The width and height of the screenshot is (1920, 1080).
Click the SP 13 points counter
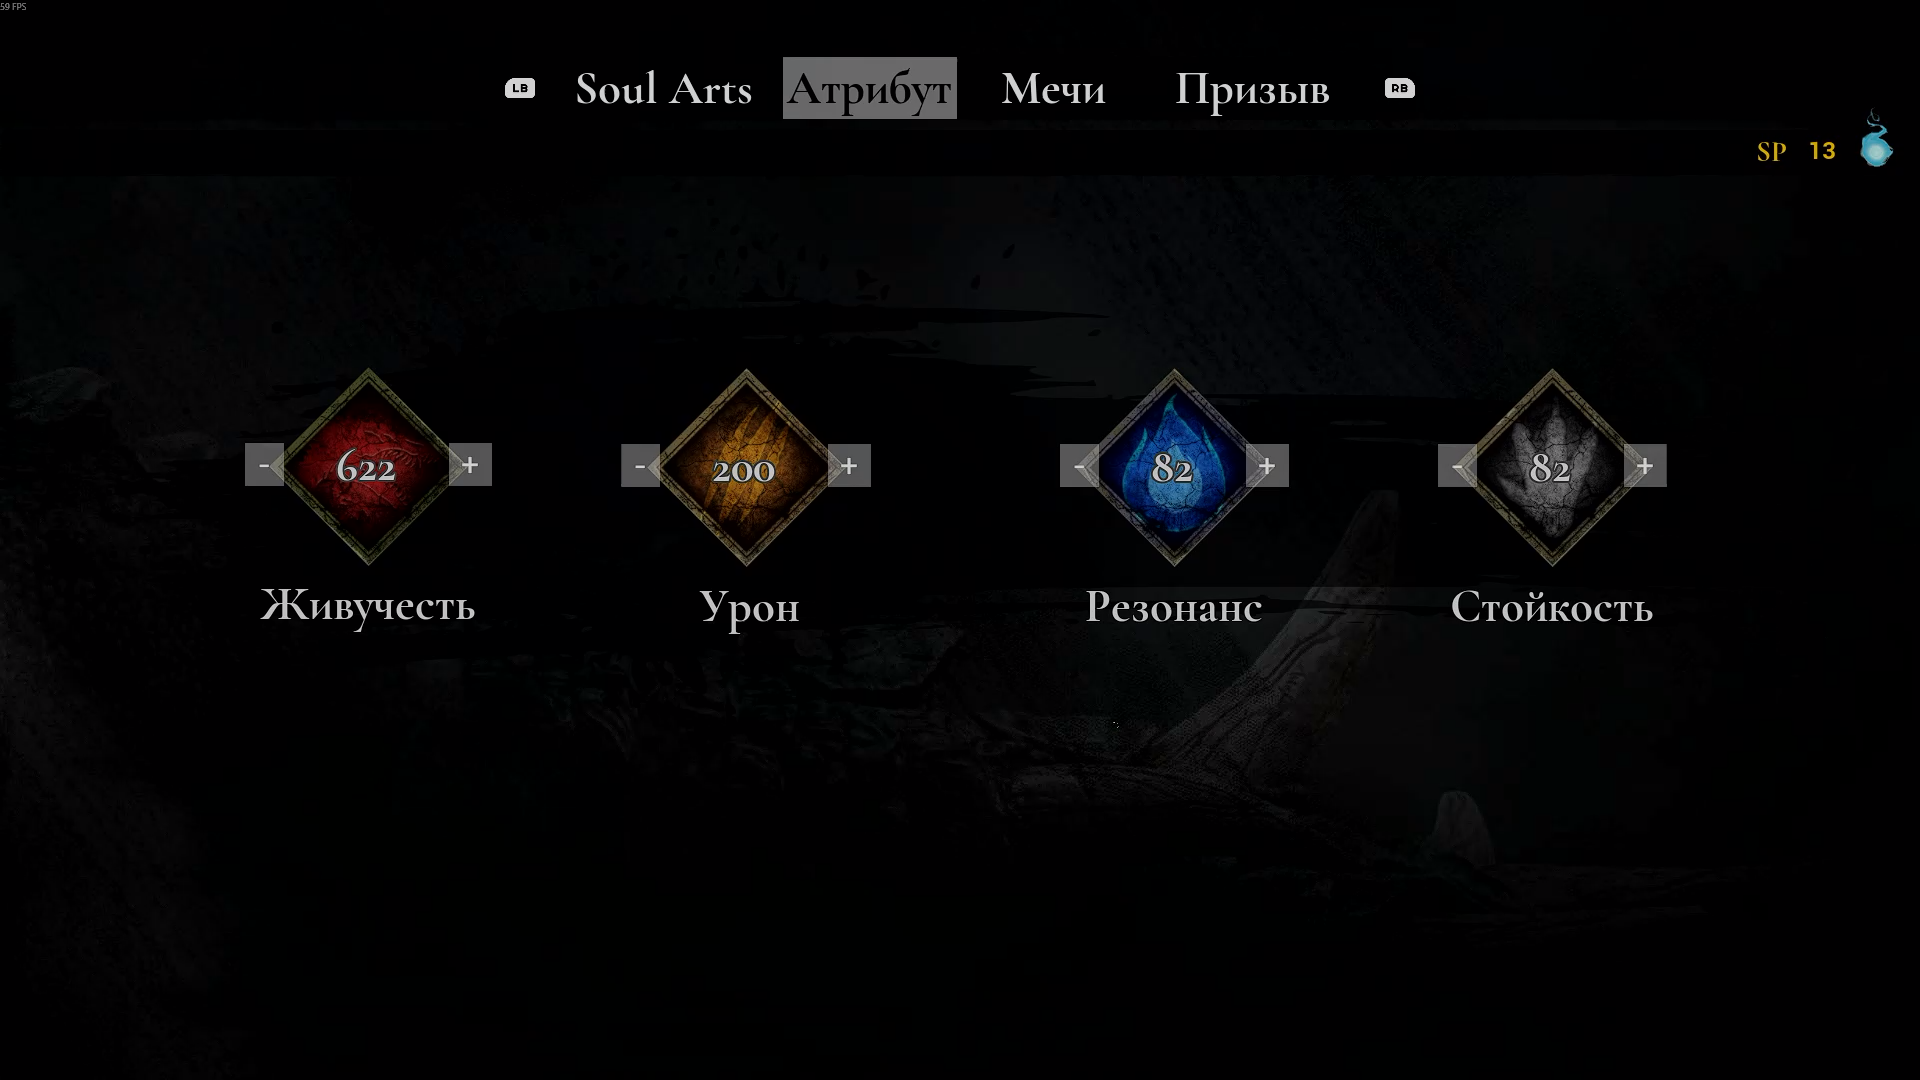1797,151
